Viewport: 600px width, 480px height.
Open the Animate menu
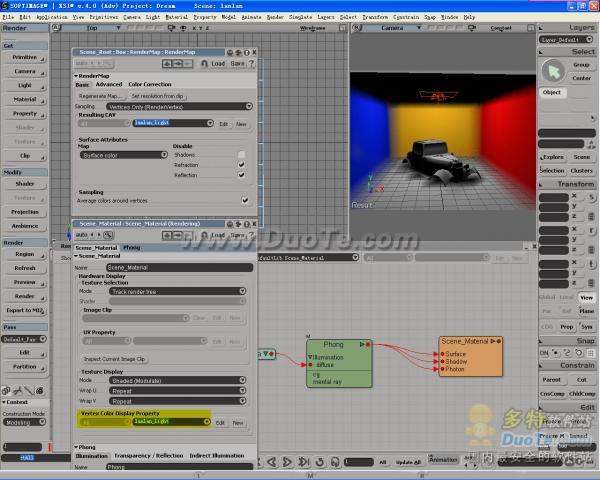point(251,17)
